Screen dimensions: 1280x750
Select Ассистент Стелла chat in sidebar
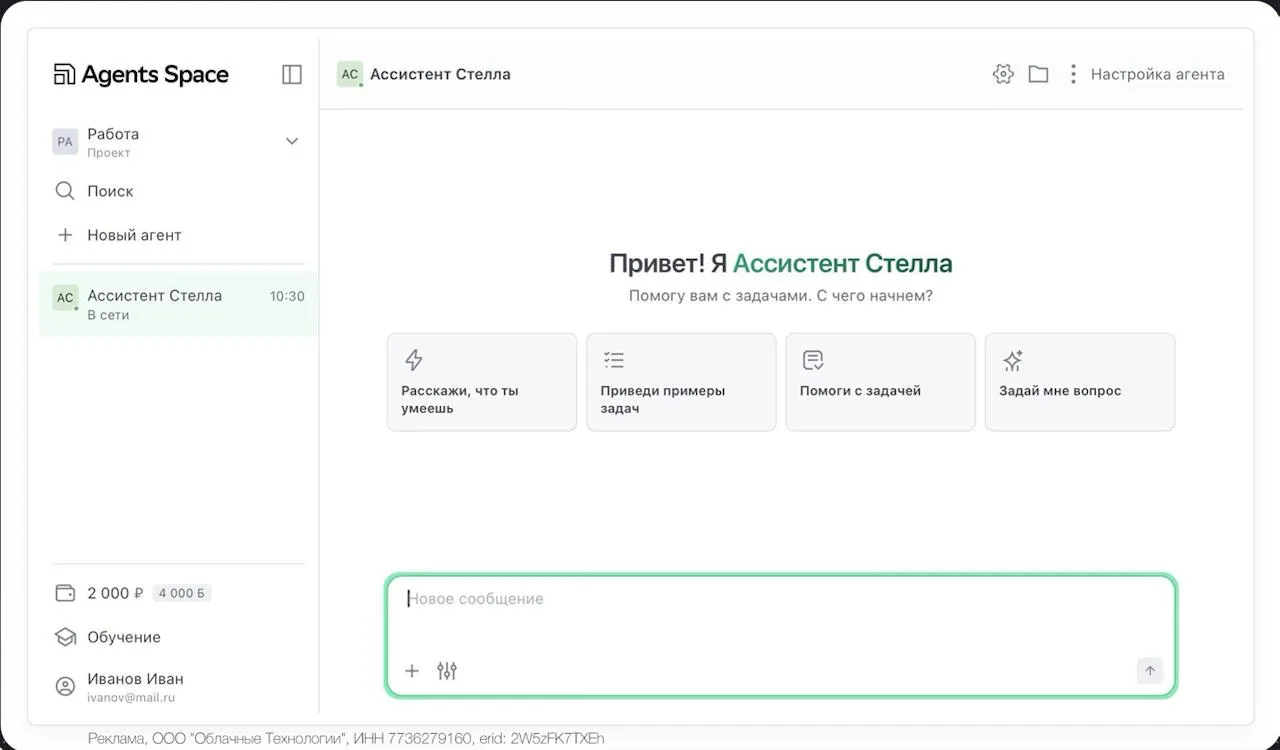(178, 304)
